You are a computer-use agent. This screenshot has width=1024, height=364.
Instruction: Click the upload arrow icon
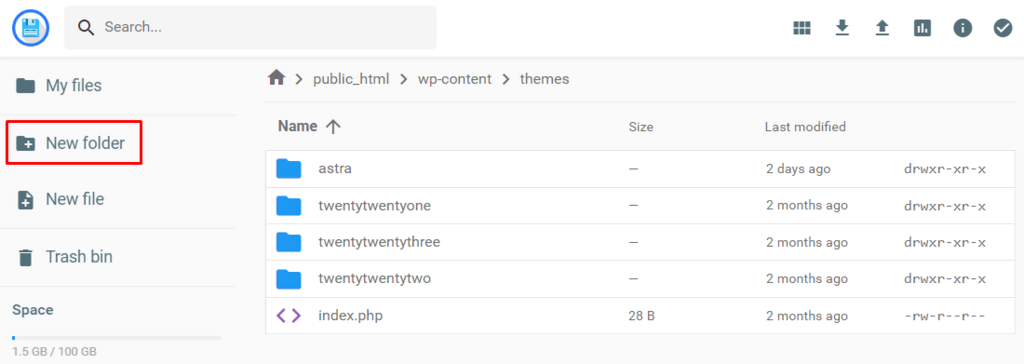point(882,28)
